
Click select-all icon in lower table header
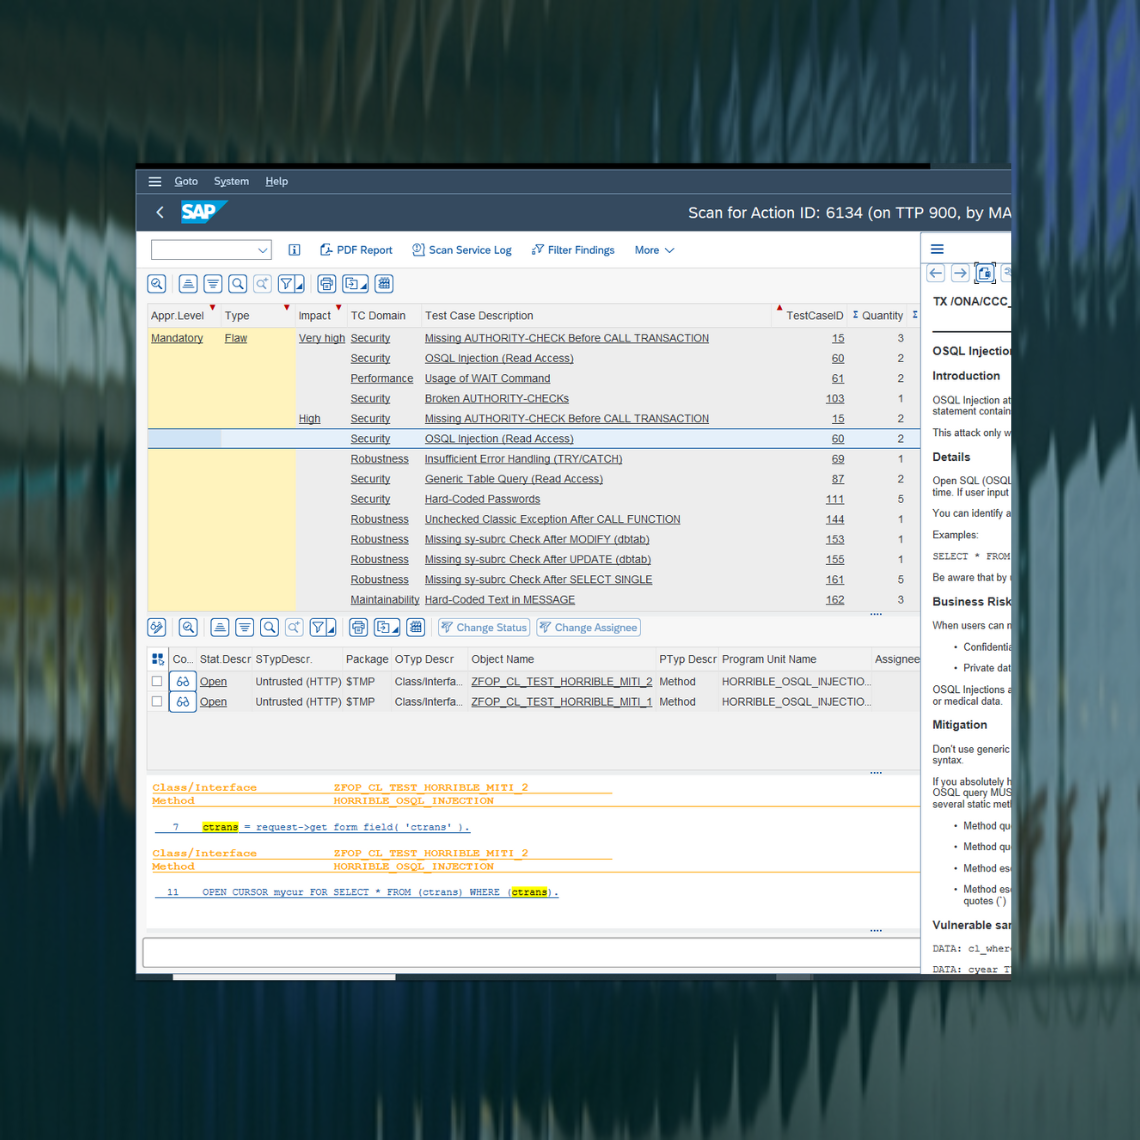(x=158, y=659)
